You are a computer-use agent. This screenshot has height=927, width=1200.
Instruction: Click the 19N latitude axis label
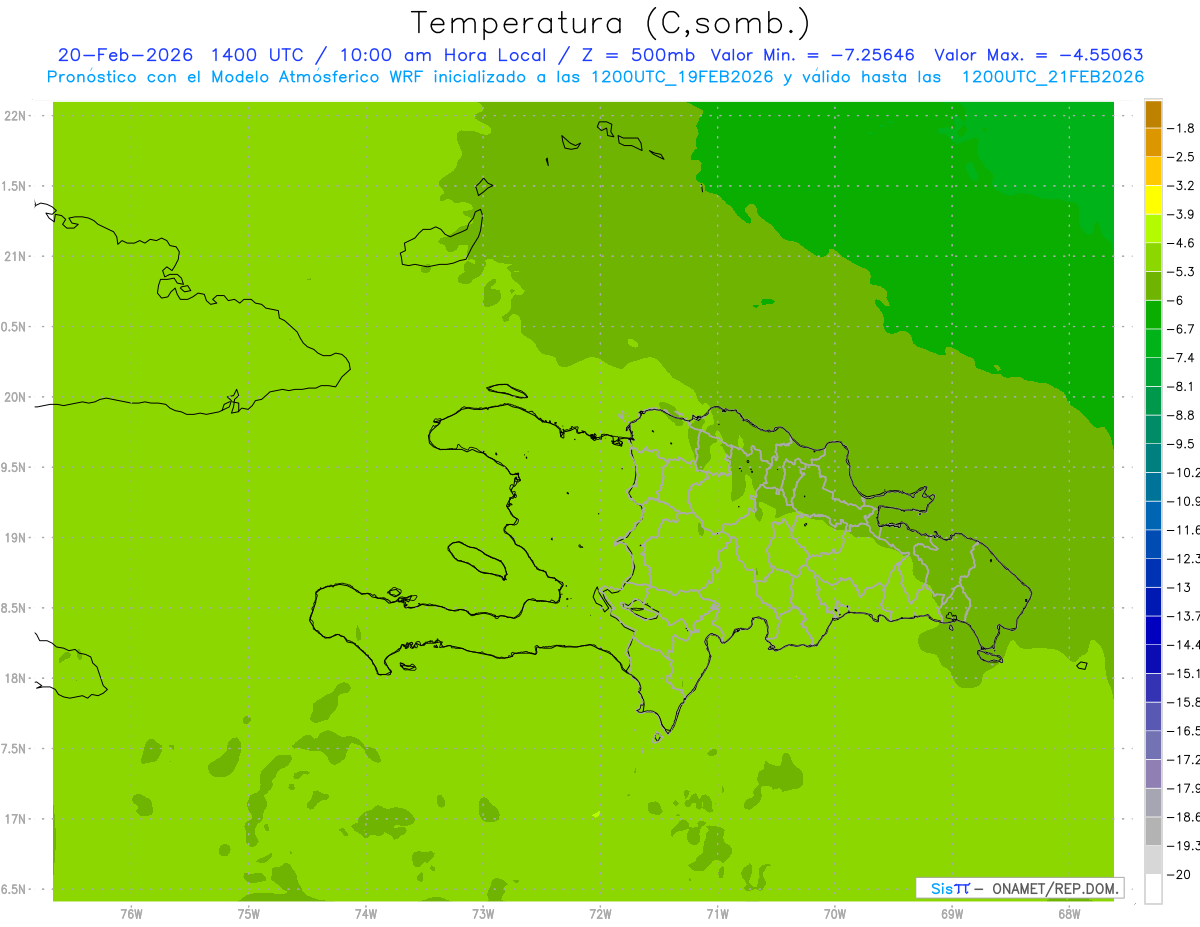(x=14, y=538)
